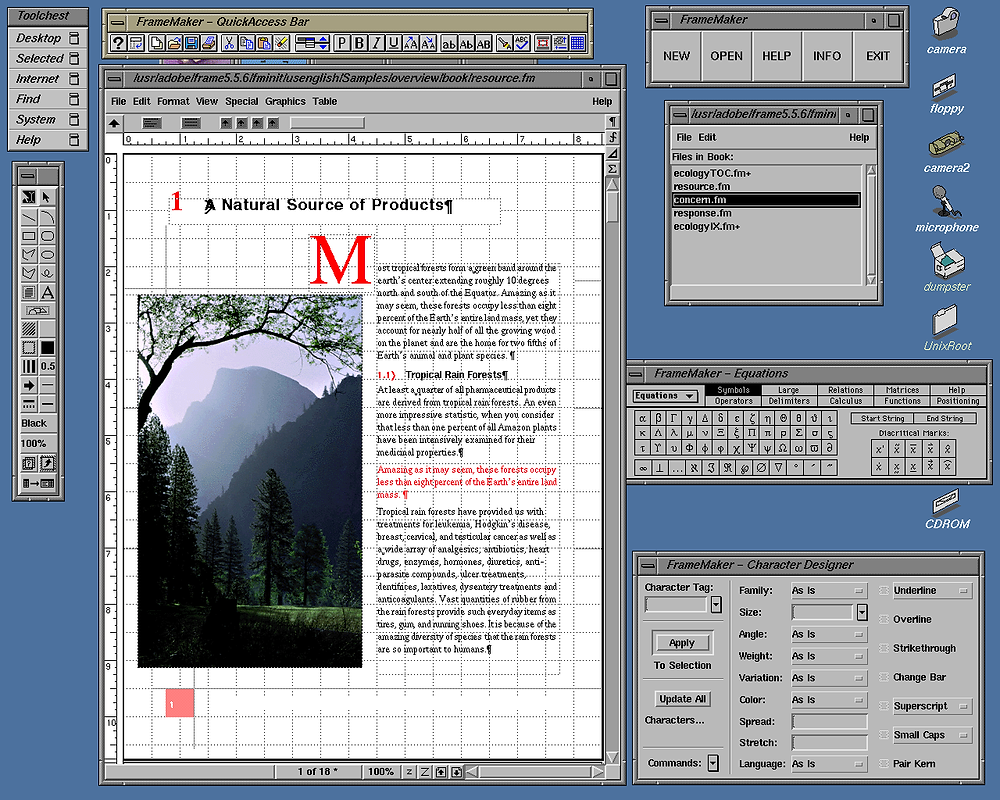Select the Smart Select text cursor tool
Image resolution: width=1000 pixels, height=800 pixels.
coord(29,197)
